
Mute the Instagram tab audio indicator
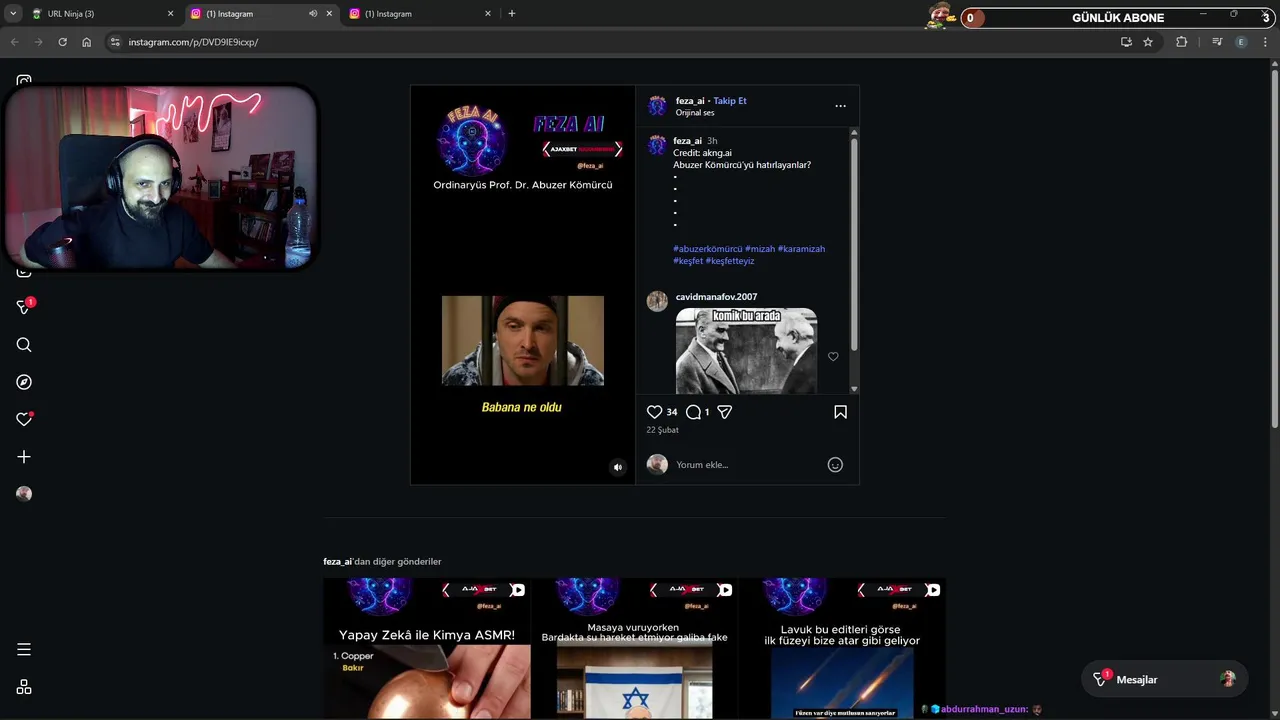coord(312,14)
